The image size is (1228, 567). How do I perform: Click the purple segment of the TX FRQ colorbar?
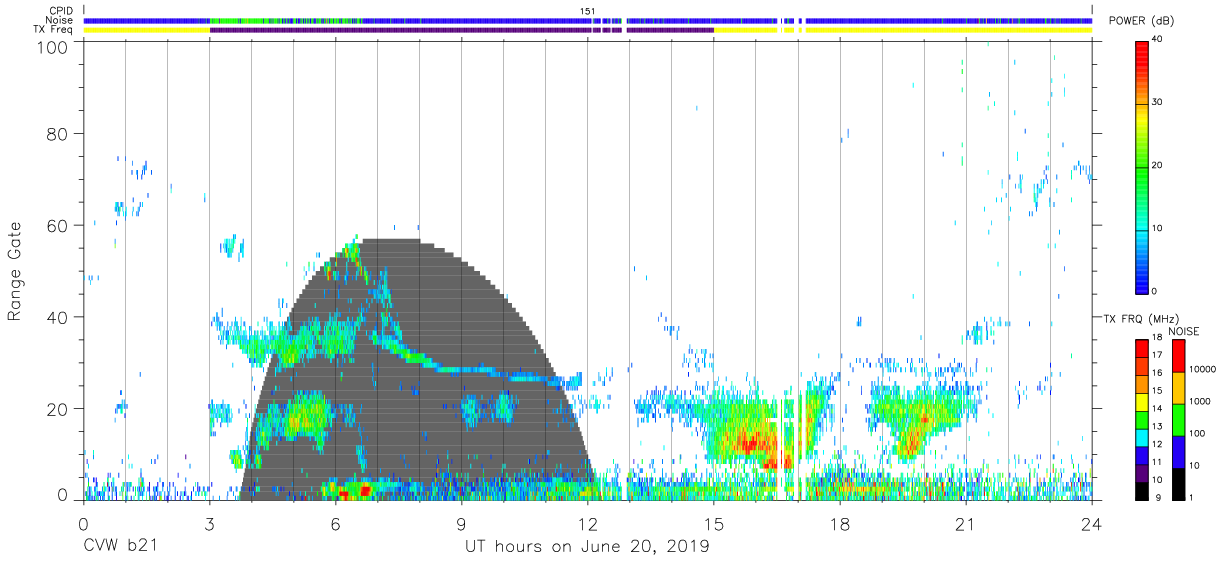pos(1141,473)
